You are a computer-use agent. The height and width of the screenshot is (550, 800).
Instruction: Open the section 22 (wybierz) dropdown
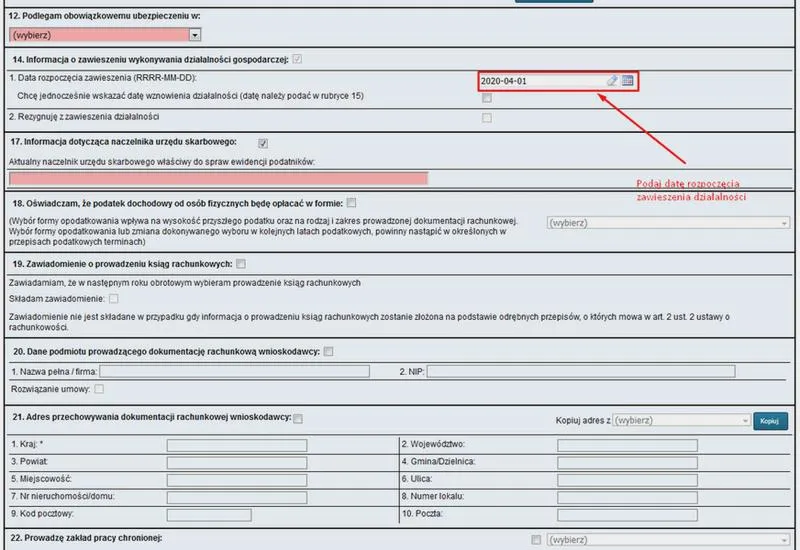click(x=668, y=540)
